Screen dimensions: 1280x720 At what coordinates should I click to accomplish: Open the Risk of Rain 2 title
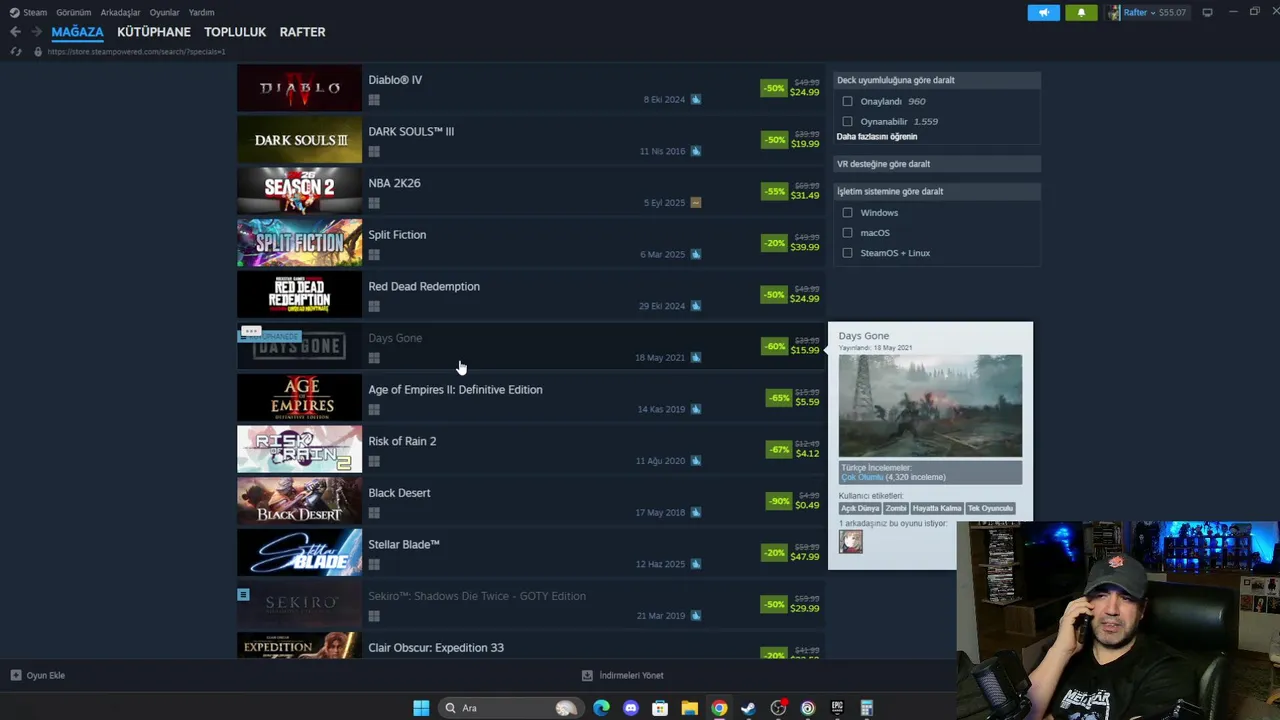(402, 441)
